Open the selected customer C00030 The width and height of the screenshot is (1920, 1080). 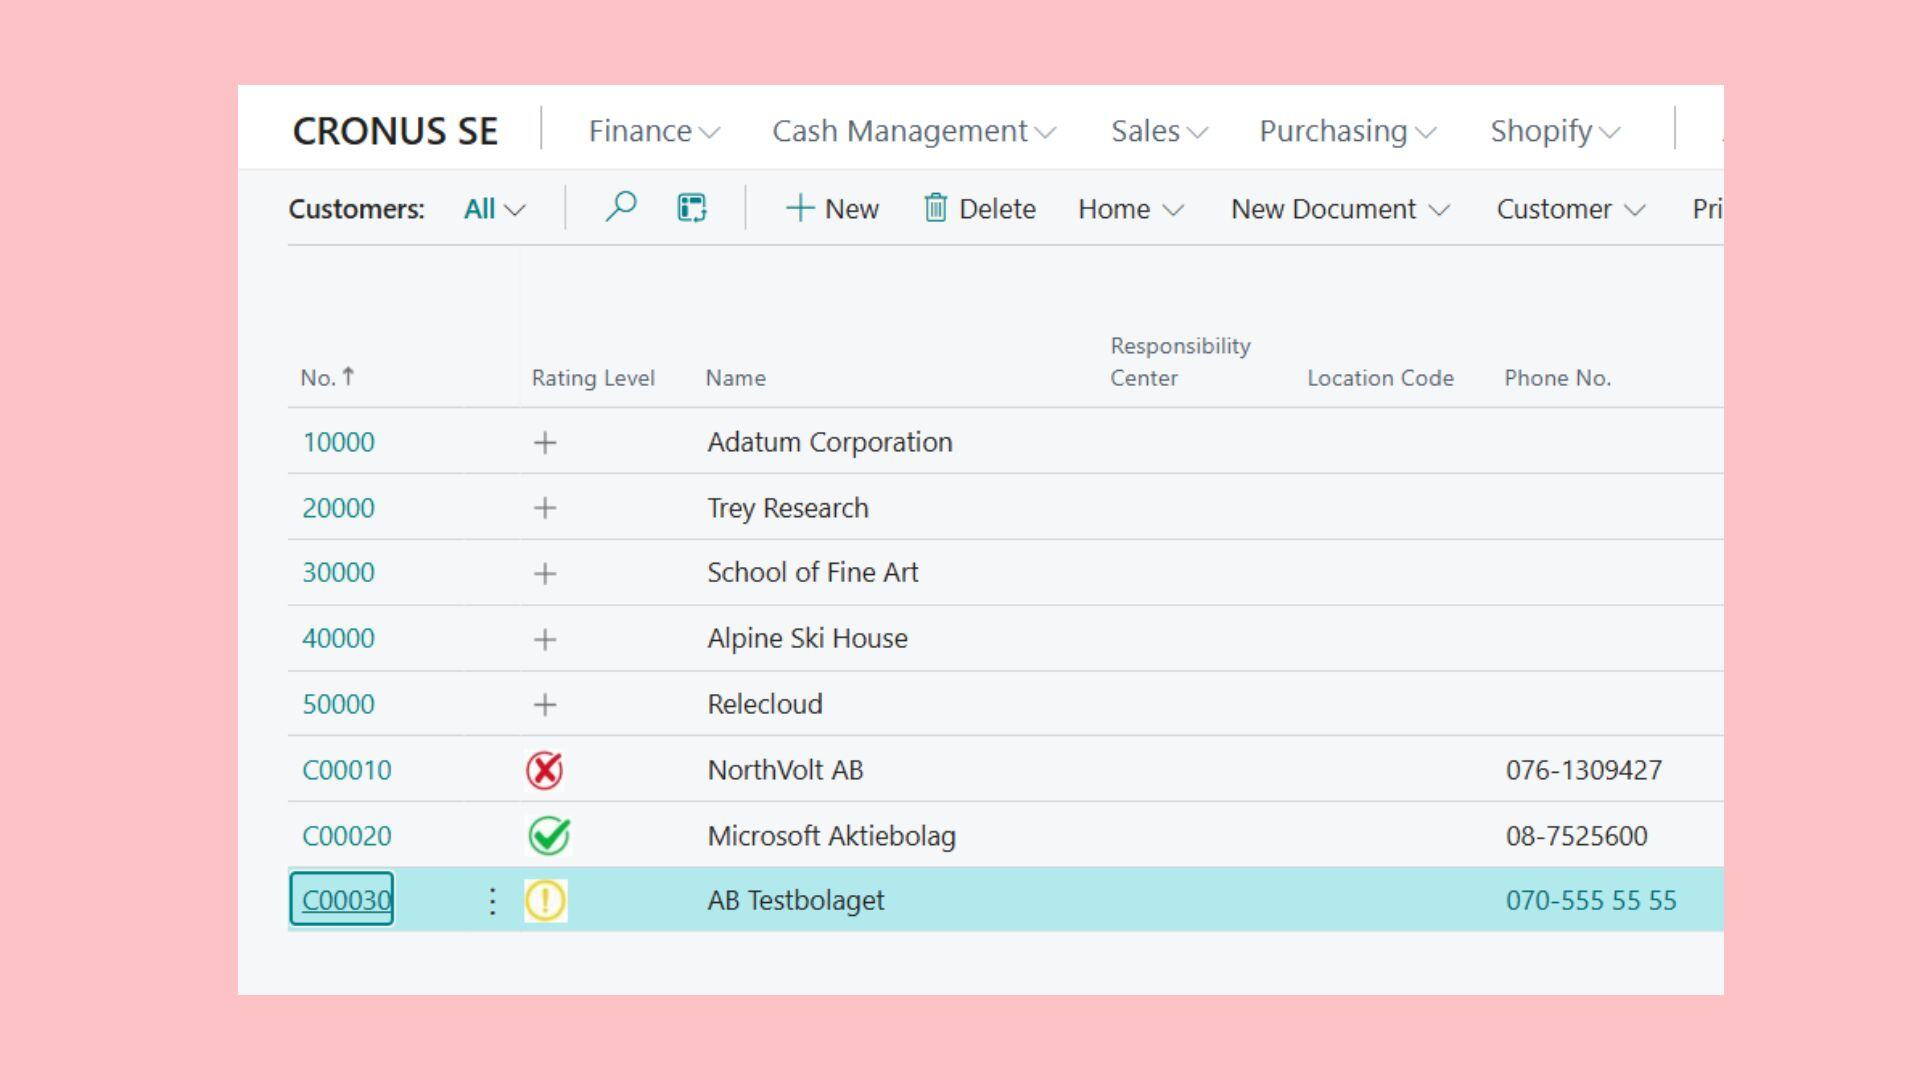[346, 900]
